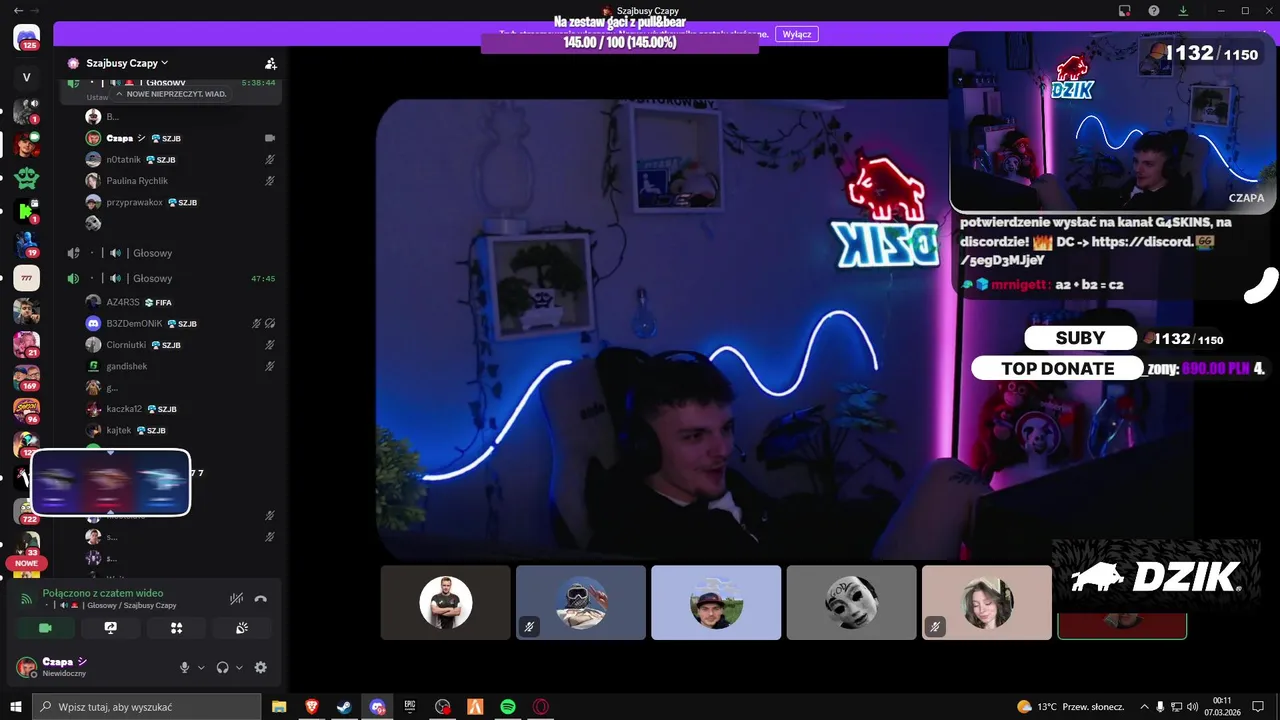Open user settings gear icon
Screen dimensions: 1280x720
click(261, 667)
